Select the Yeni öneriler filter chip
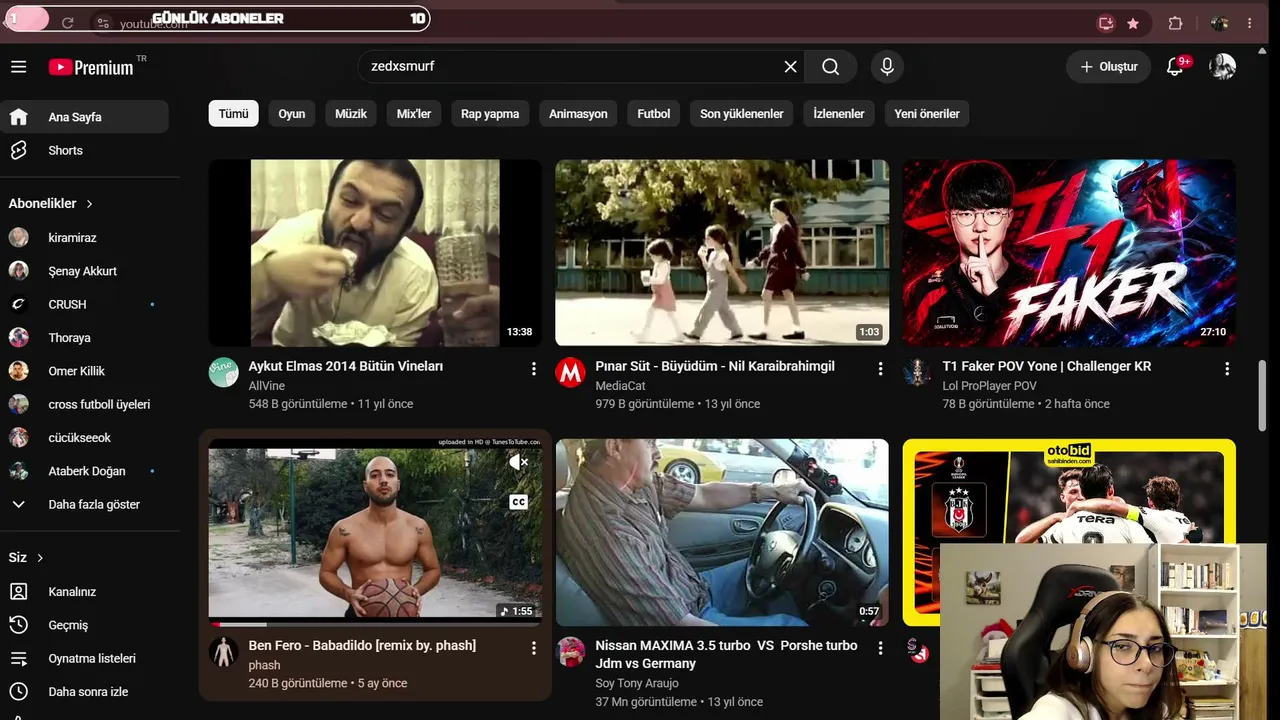Image resolution: width=1280 pixels, height=720 pixels. coord(927,114)
